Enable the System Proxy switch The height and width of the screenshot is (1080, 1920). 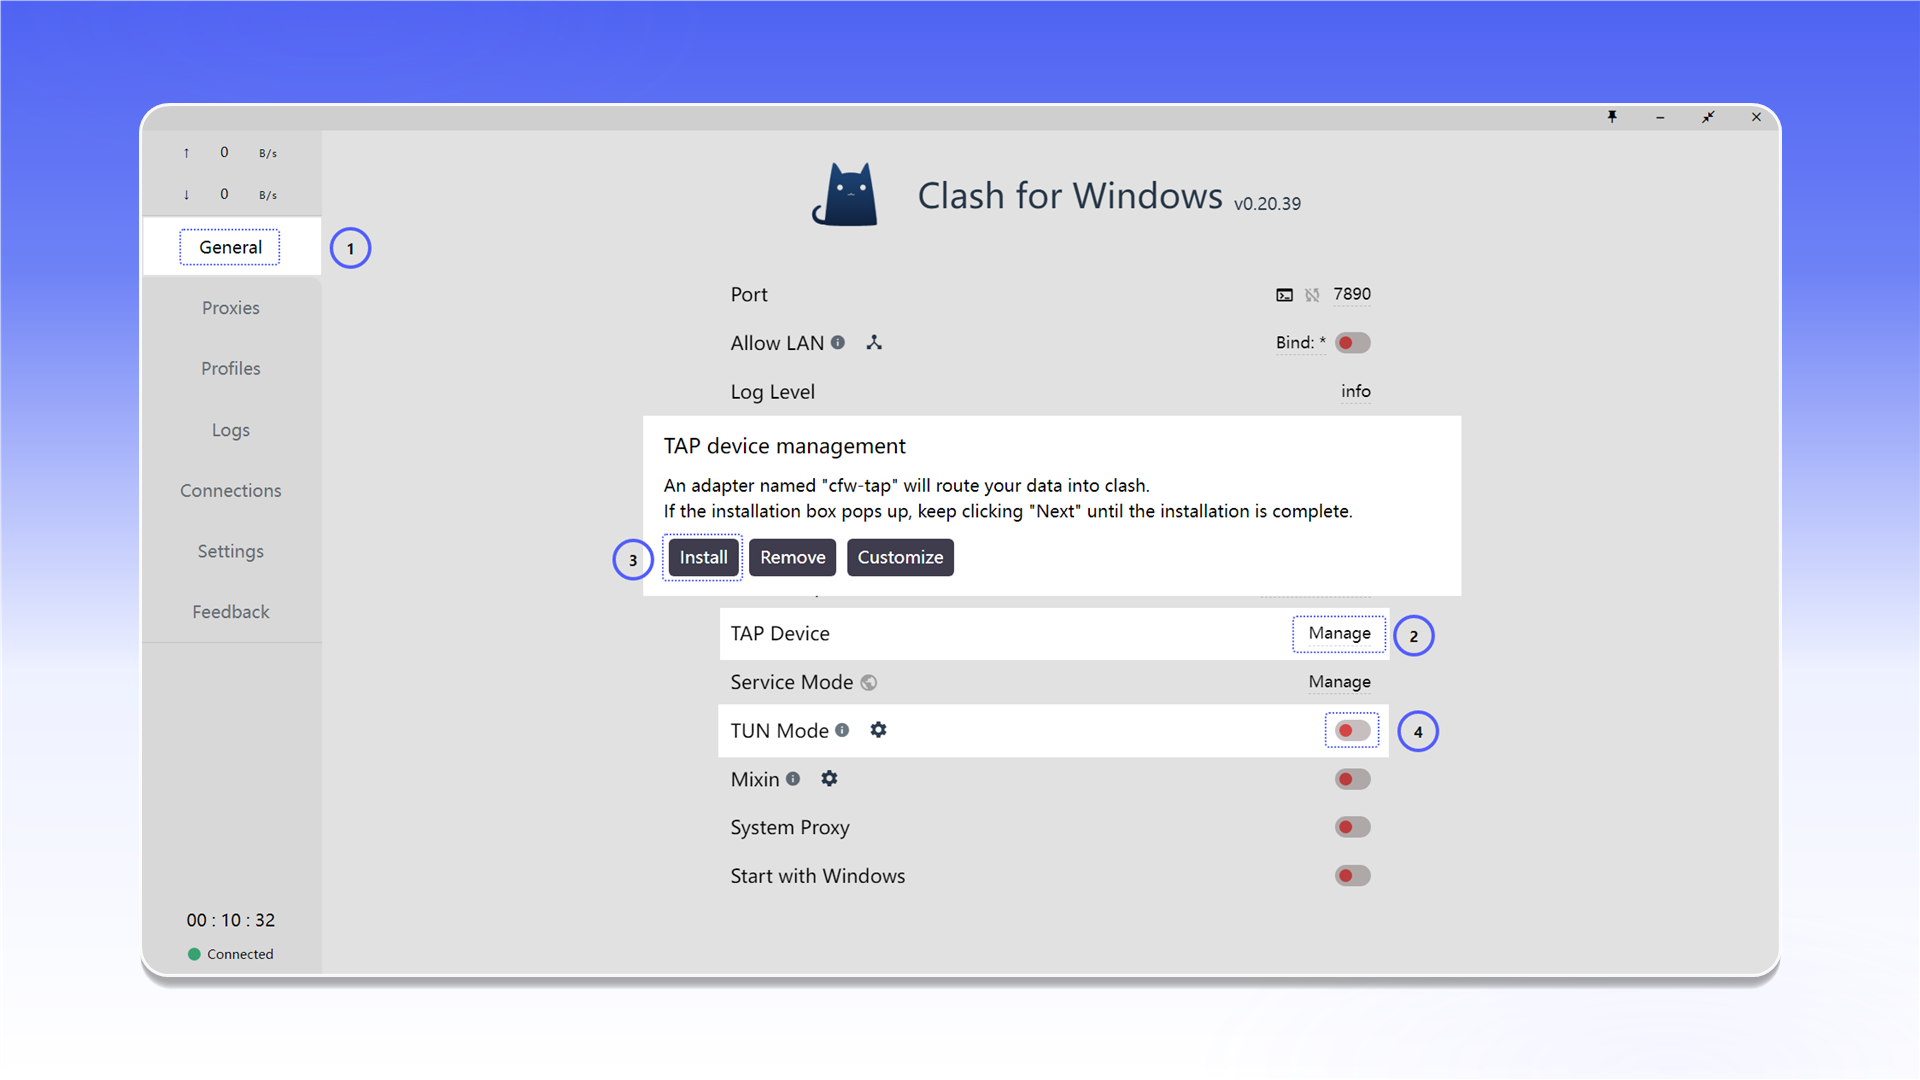[1353, 827]
